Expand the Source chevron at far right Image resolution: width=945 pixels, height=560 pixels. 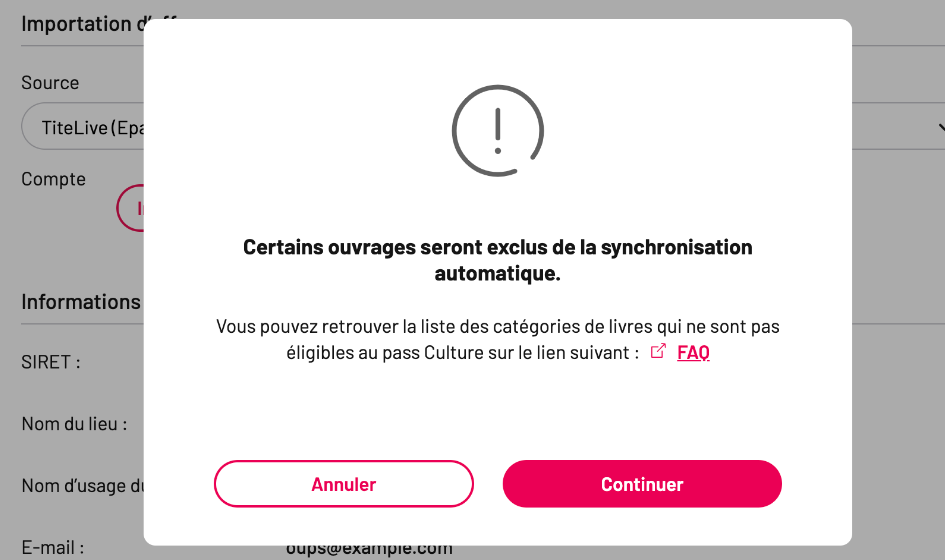coord(940,127)
